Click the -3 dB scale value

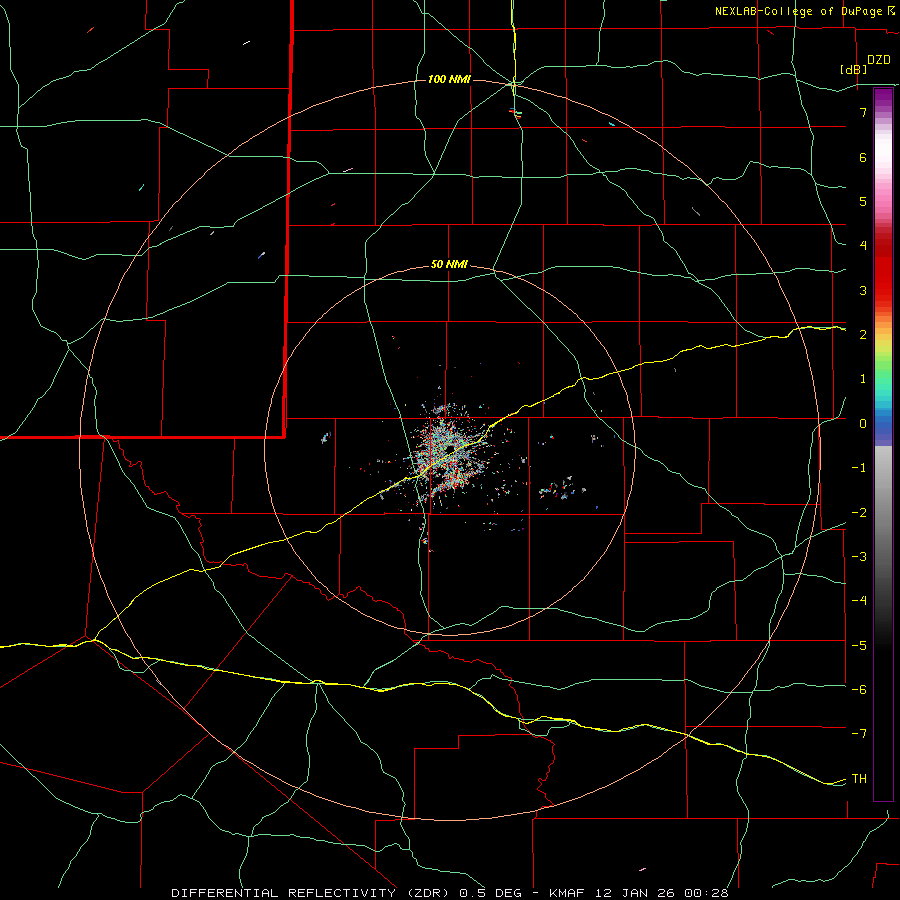tap(859, 557)
